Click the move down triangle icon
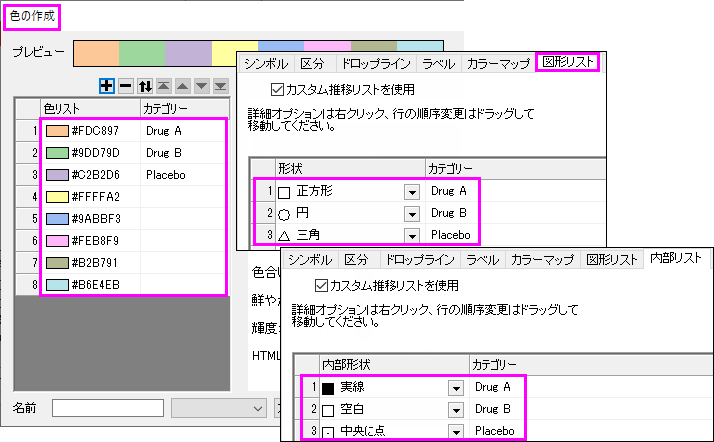Viewport: 714px width, 442px height. pos(202,86)
